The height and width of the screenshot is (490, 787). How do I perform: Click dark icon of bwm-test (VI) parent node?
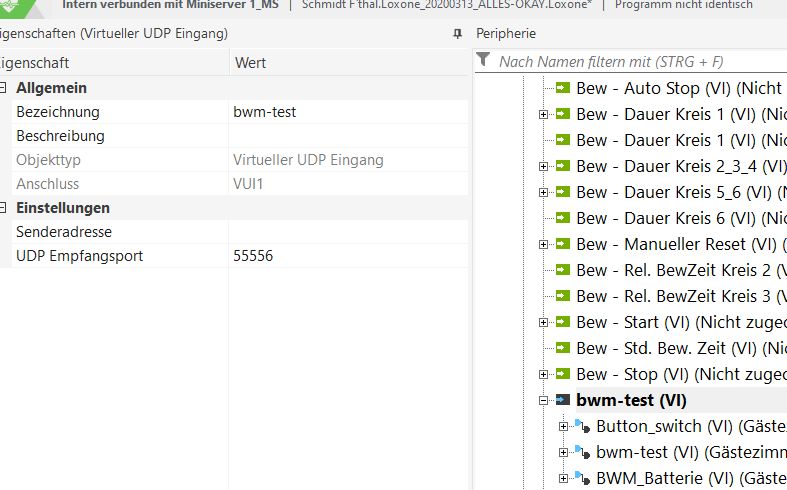(563, 400)
